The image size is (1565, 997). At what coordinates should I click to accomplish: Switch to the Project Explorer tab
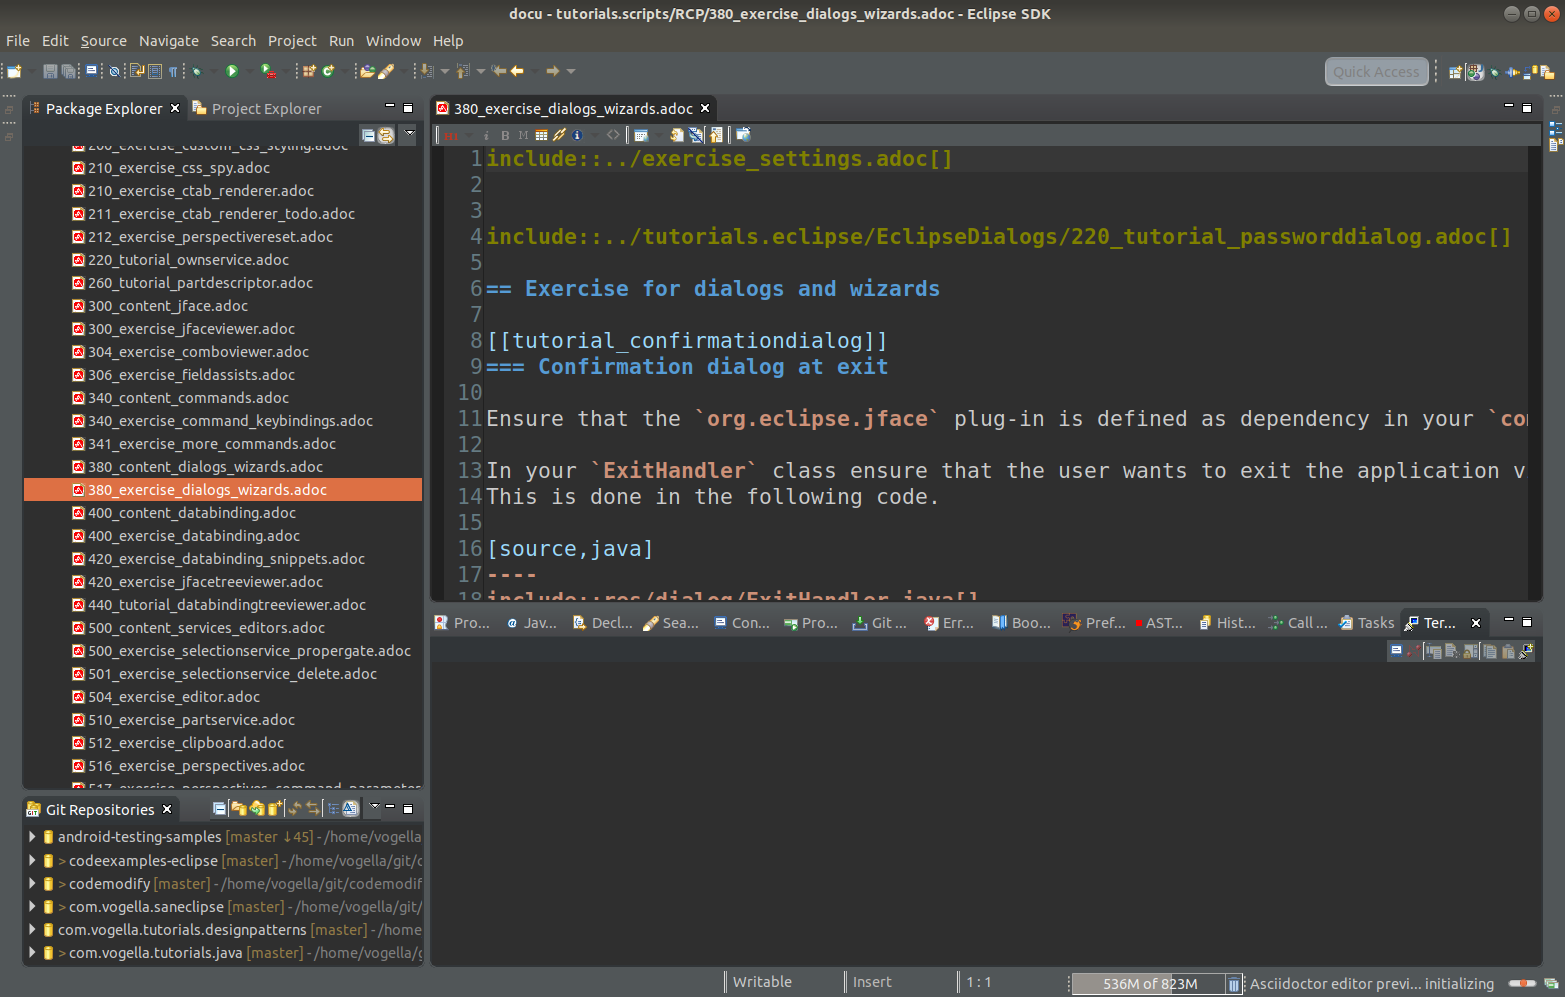(x=266, y=108)
